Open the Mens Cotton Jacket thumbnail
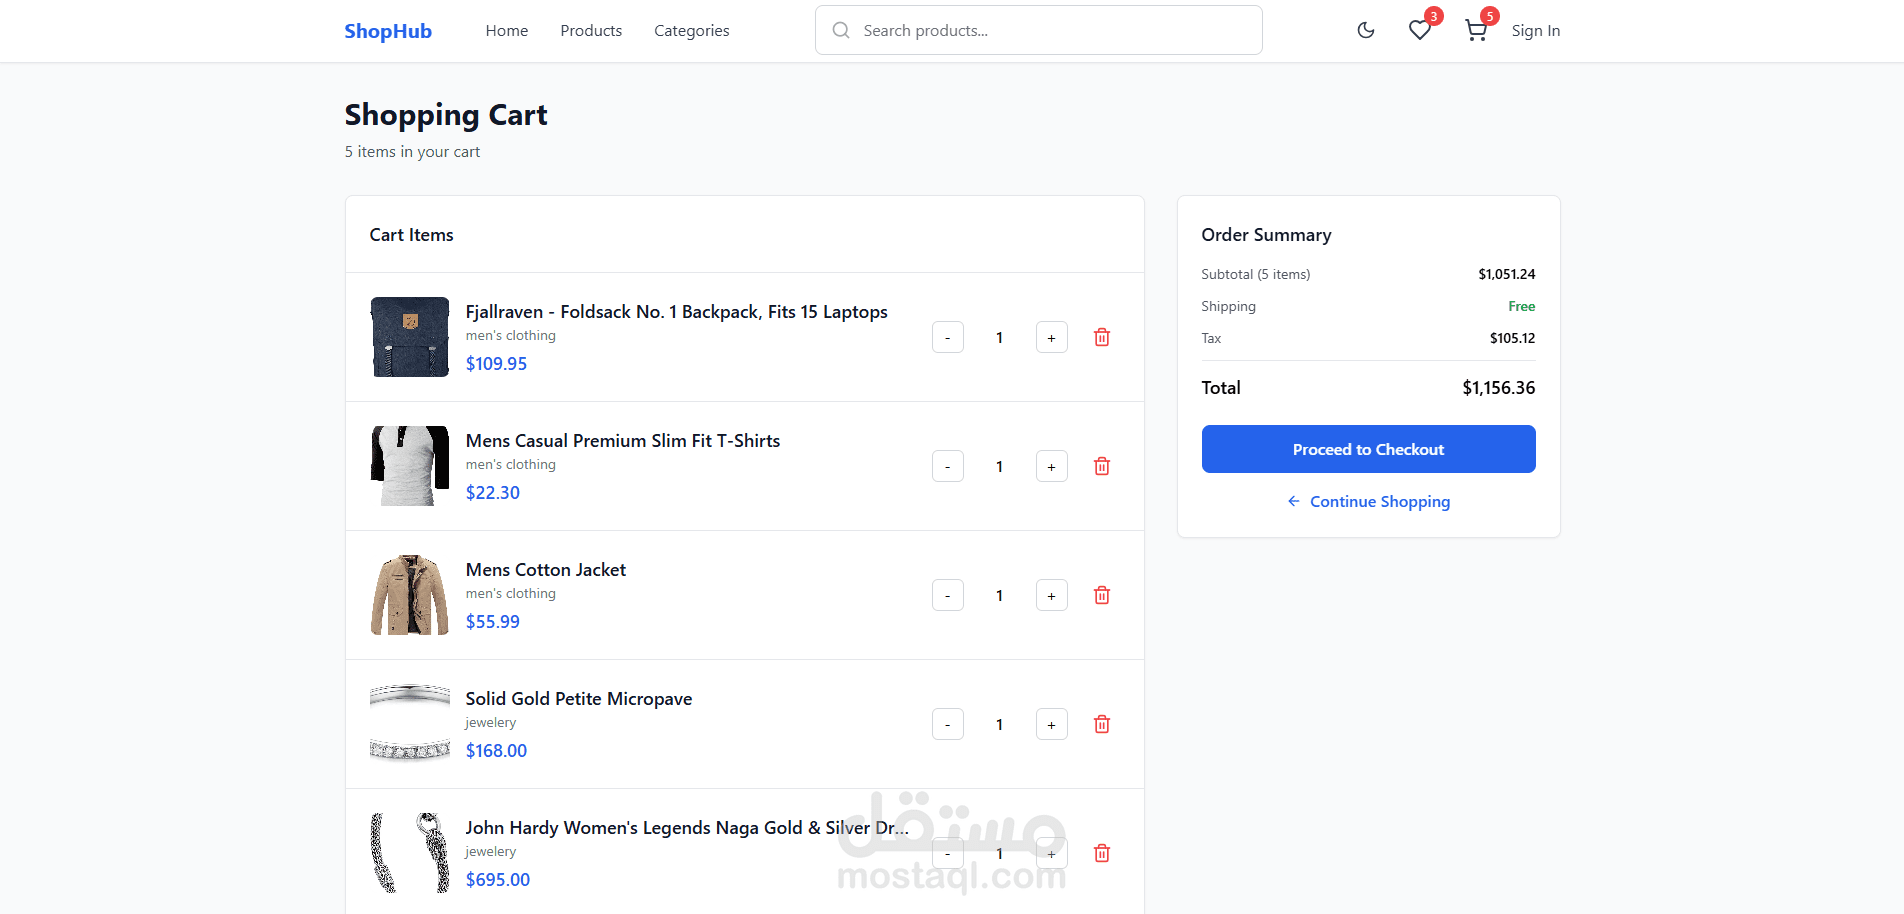Image resolution: width=1904 pixels, height=914 pixels. point(410,595)
